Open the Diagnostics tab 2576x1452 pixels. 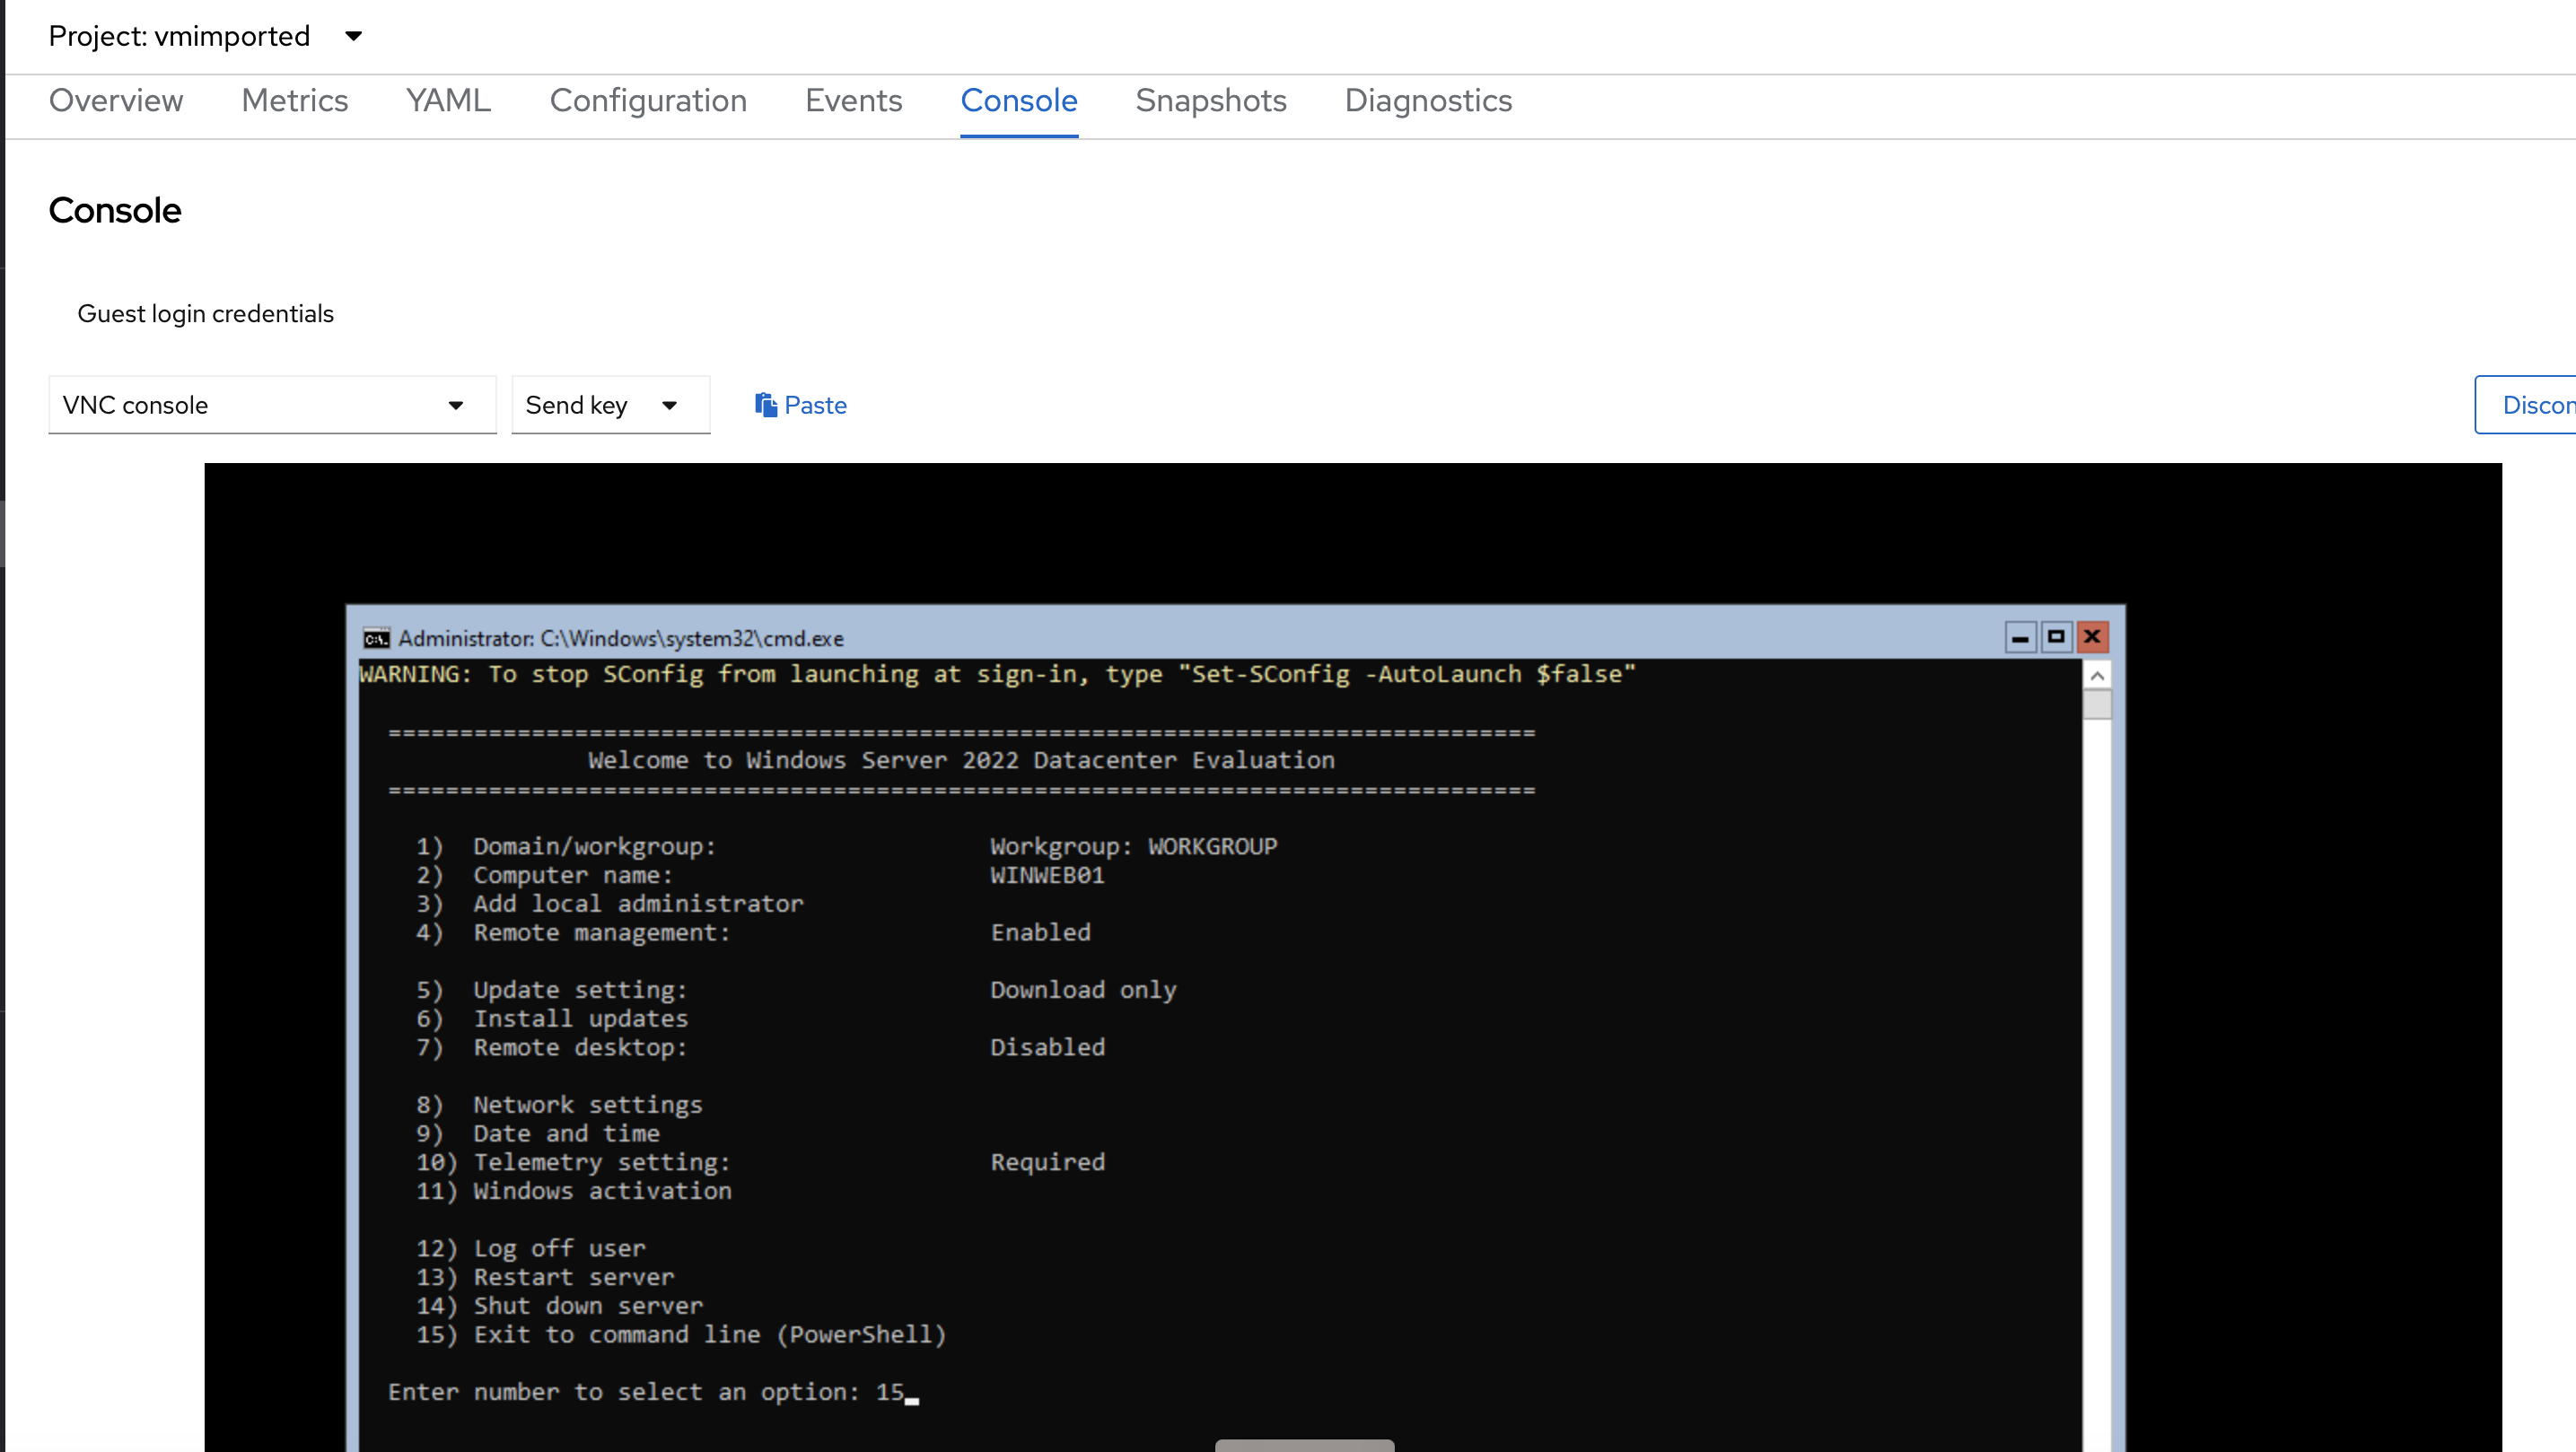(1428, 100)
